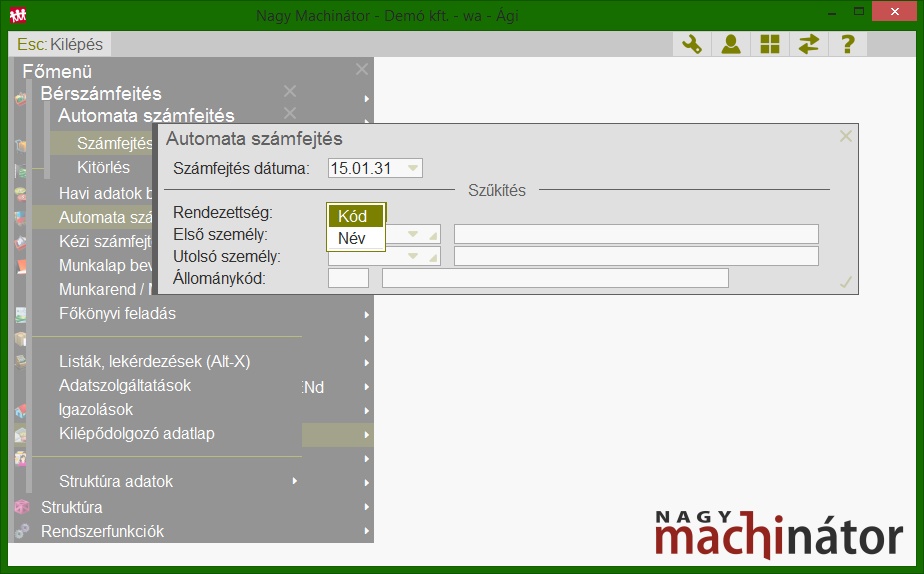Confirm dialog with the checkmark icon
This screenshot has width=924, height=574.
click(846, 282)
